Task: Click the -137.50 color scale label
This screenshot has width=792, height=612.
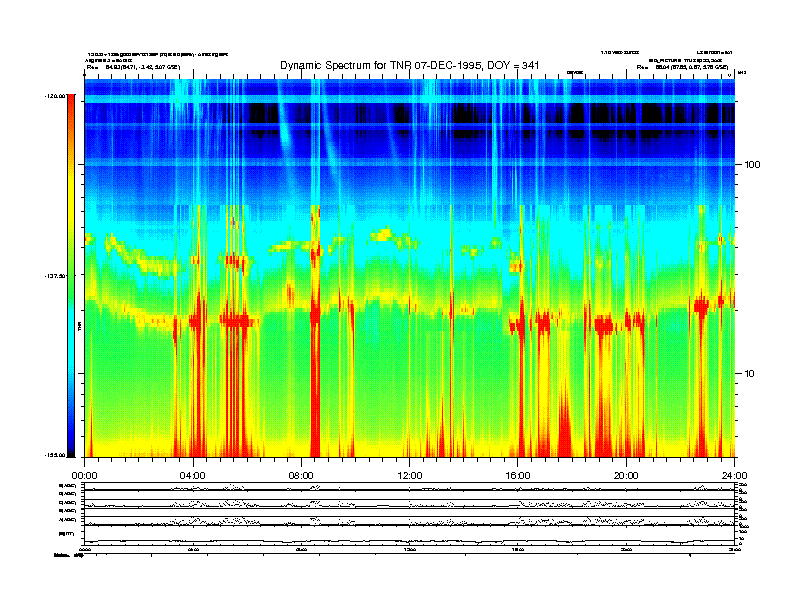Action: point(55,276)
